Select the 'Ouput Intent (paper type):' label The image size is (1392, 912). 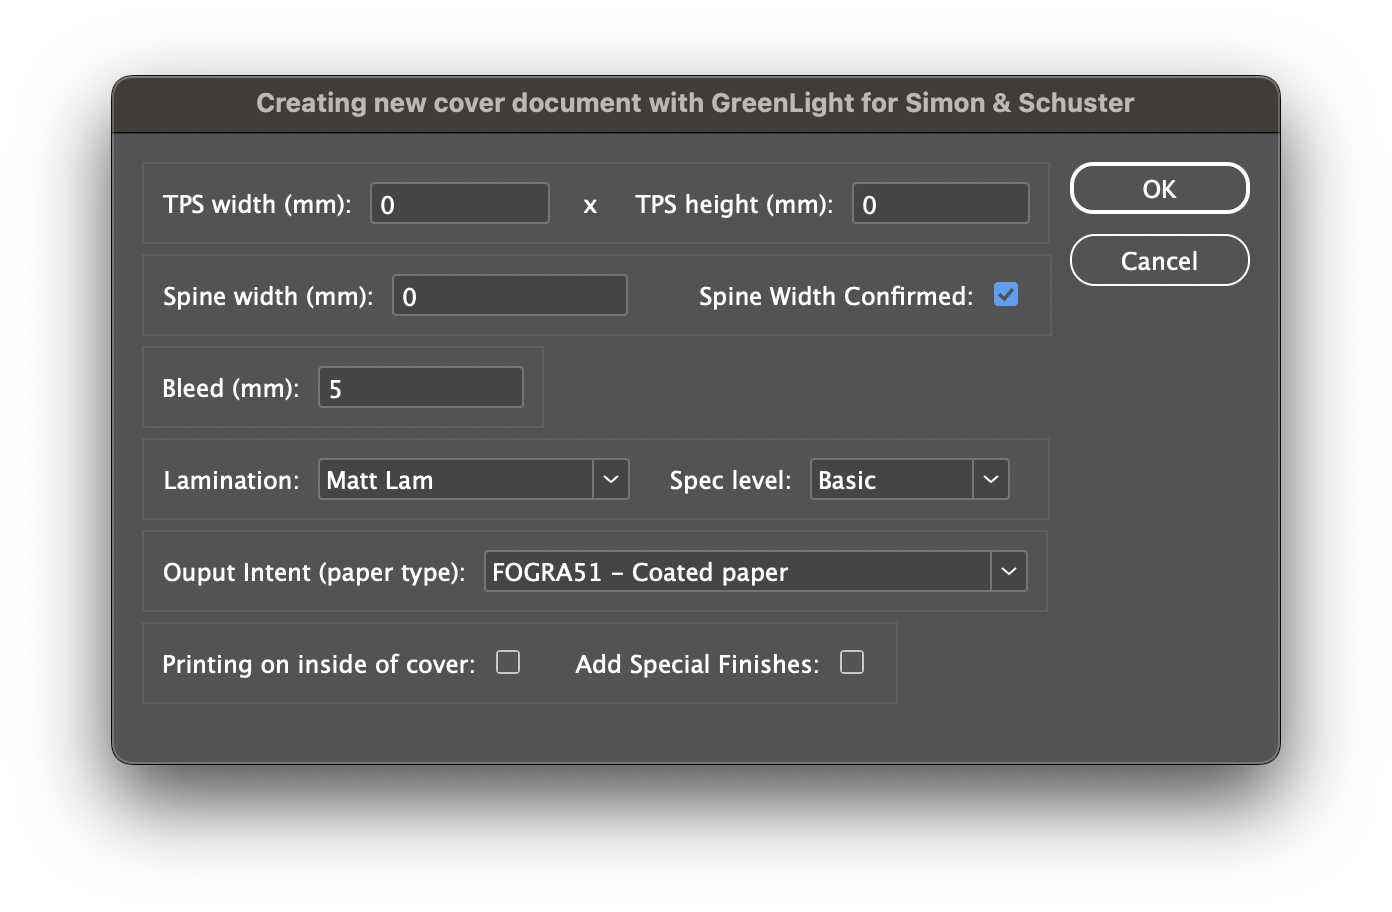pyautogui.click(x=314, y=573)
